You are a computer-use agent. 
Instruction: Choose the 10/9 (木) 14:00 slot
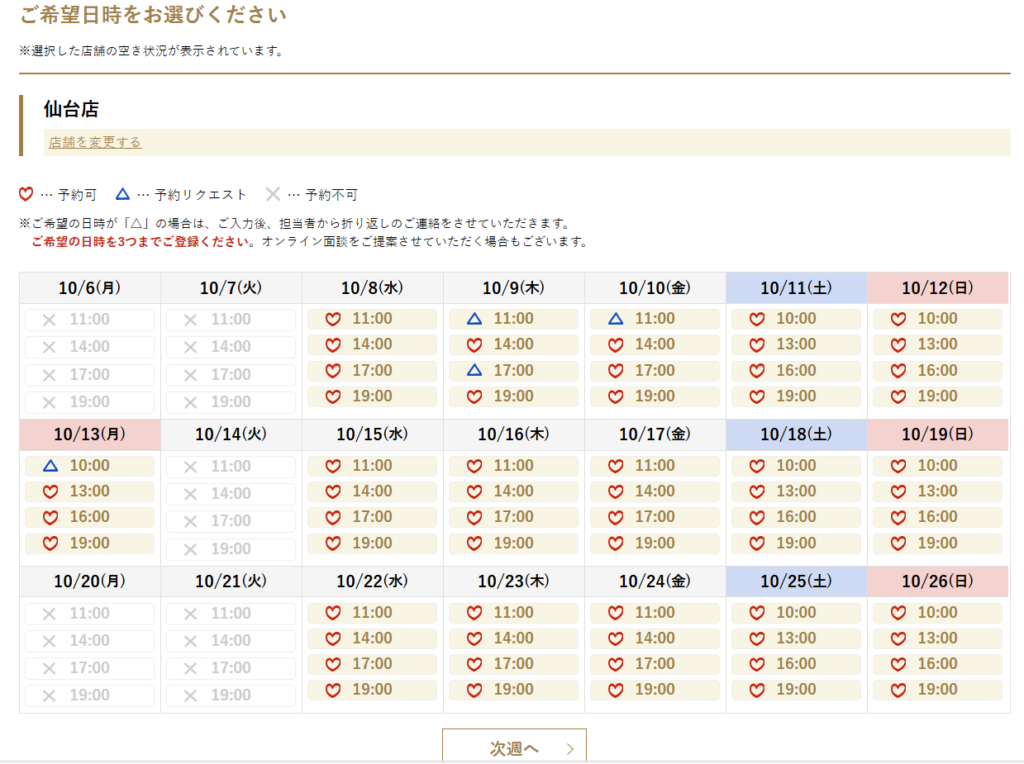(x=513, y=344)
